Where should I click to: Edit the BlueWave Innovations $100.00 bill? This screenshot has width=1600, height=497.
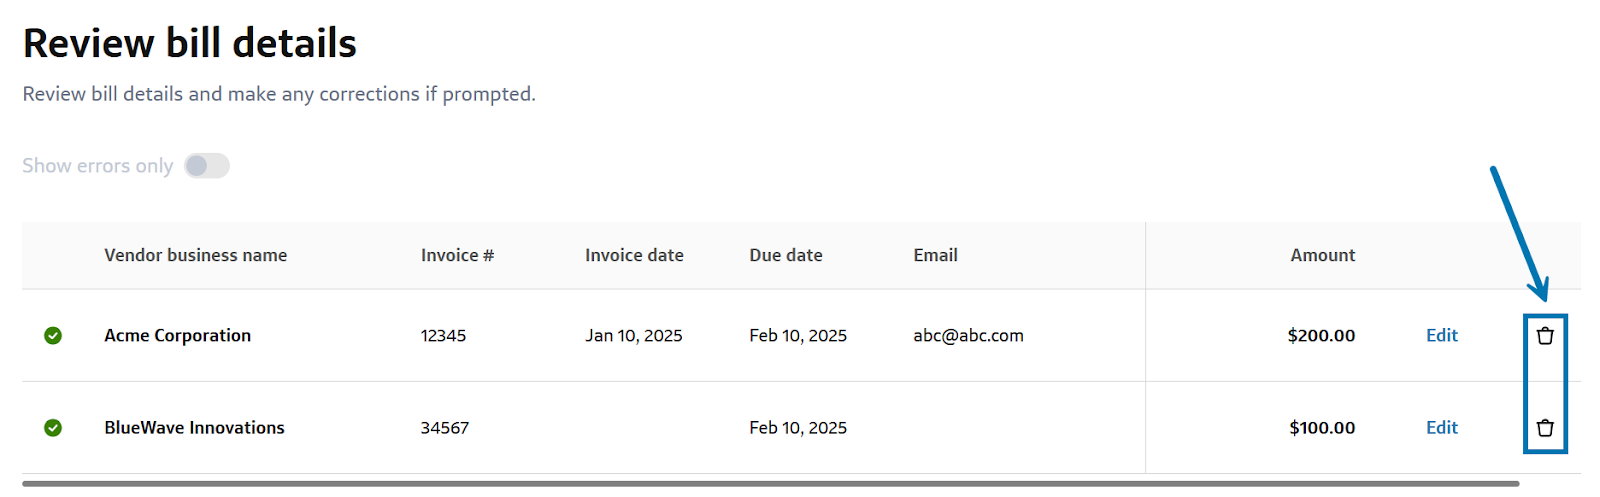pos(1441,428)
